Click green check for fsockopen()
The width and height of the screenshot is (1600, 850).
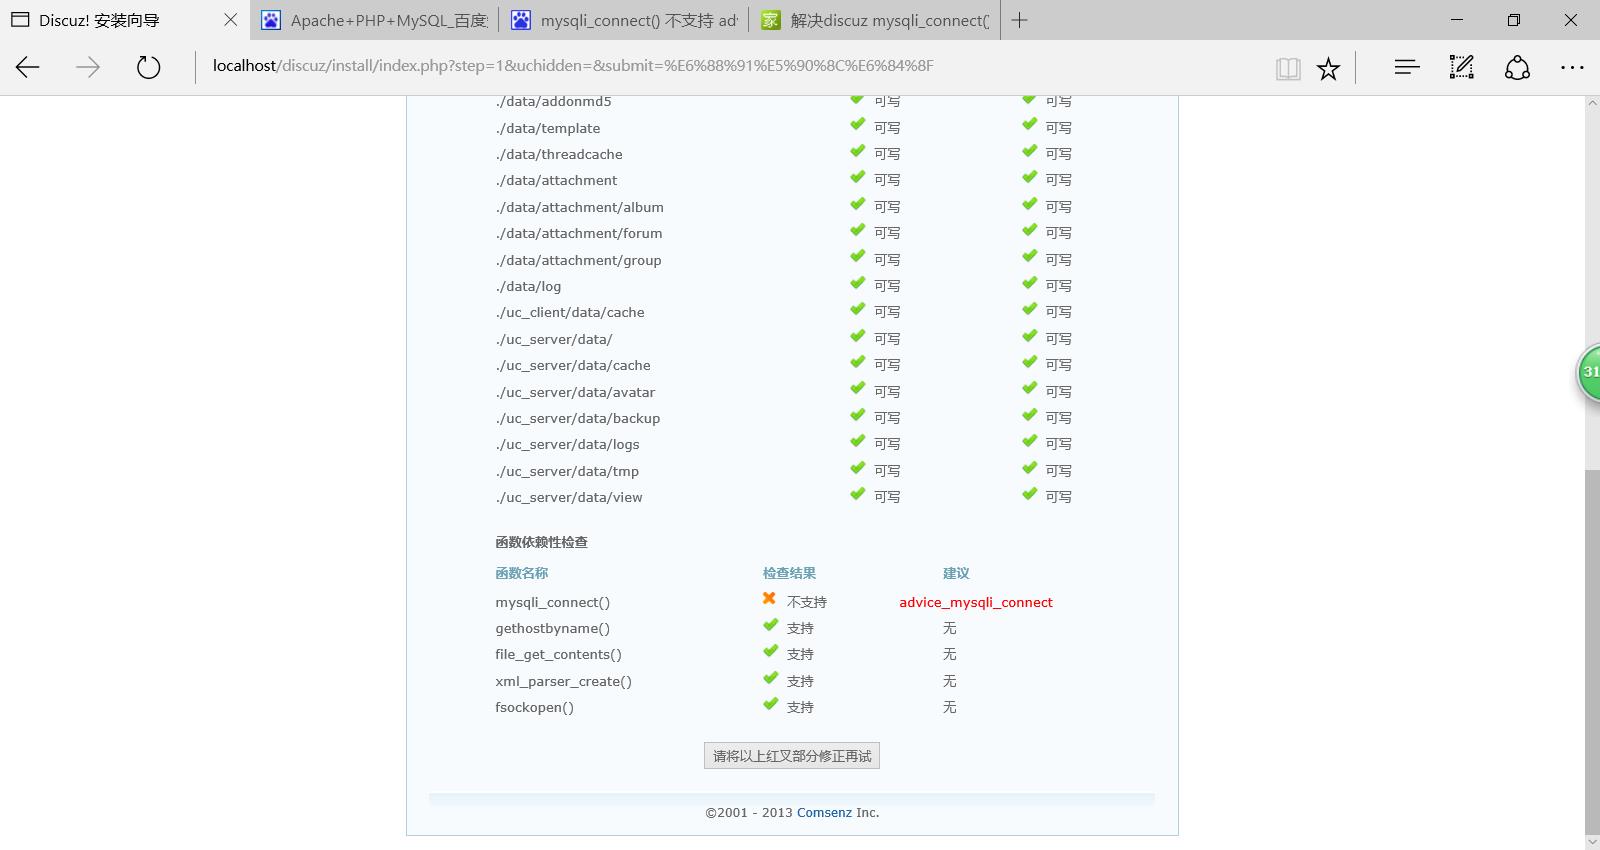[770, 704]
